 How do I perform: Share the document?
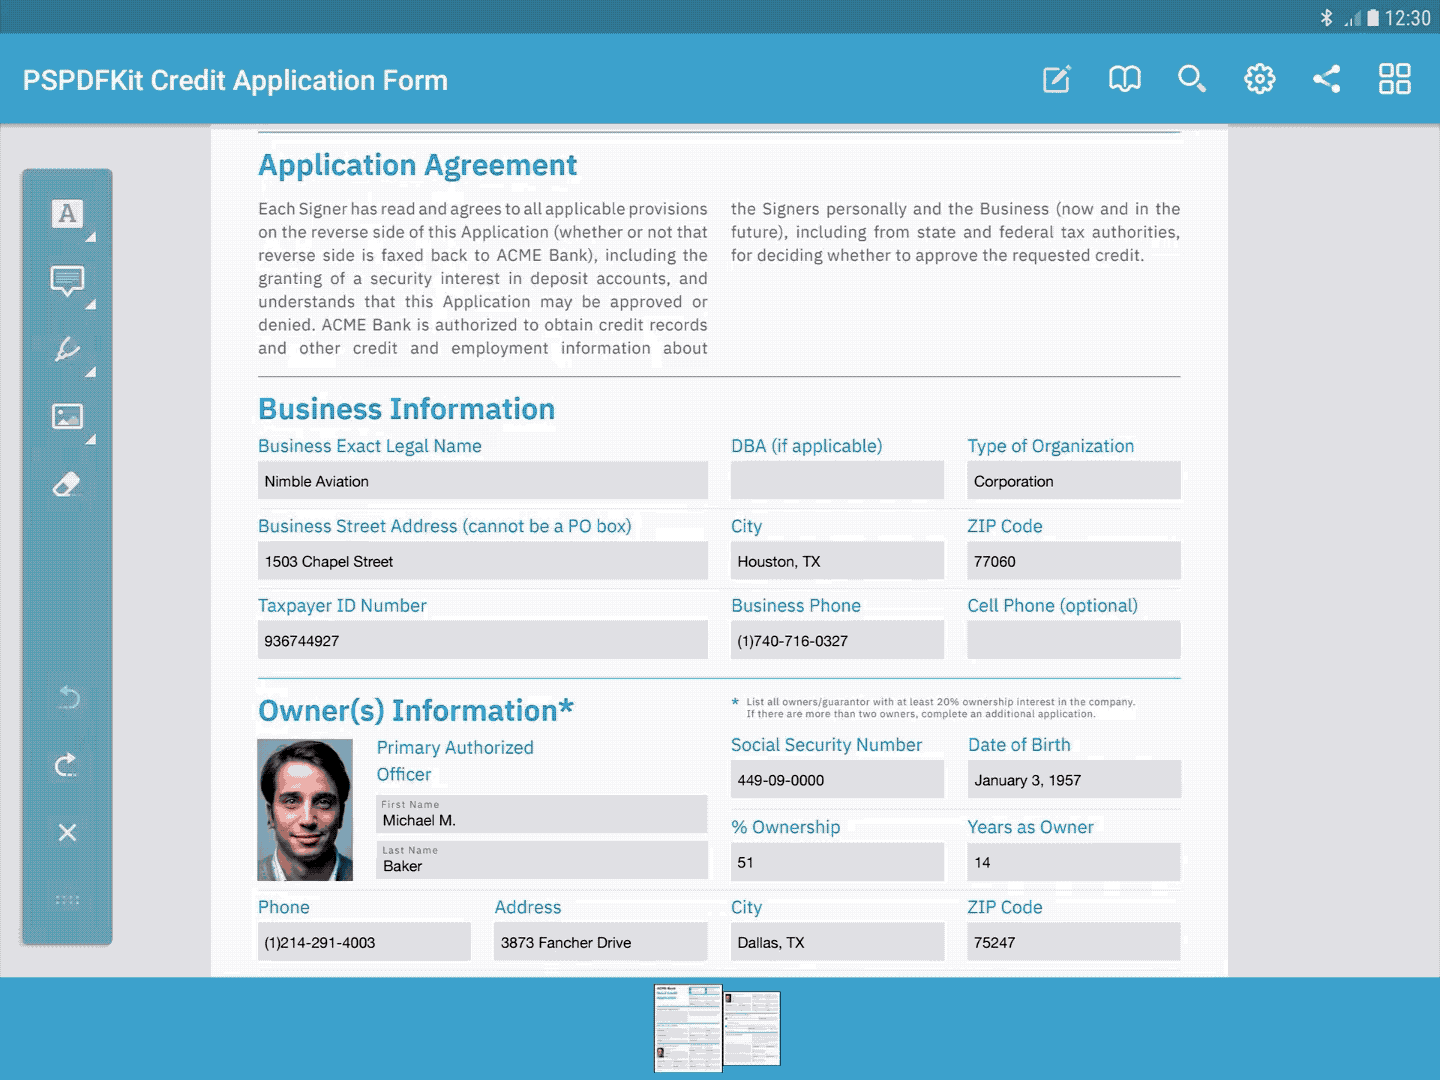(1327, 79)
